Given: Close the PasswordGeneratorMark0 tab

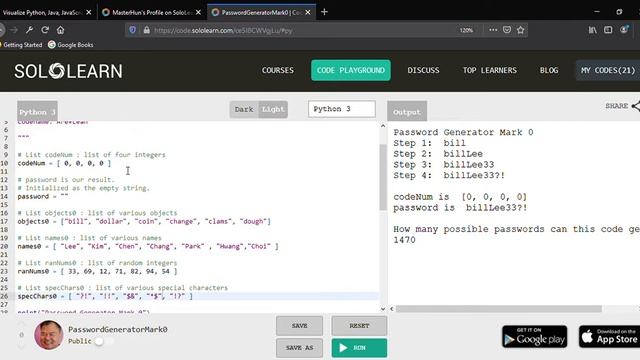Looking at the screenshot, I should [308, 12].
